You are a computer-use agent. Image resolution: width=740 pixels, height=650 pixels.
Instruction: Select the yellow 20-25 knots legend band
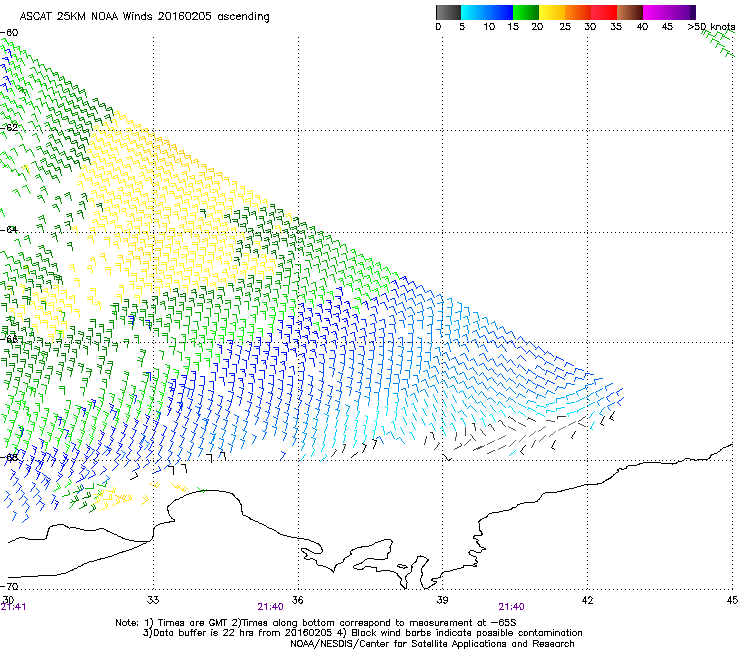point(552,12)
